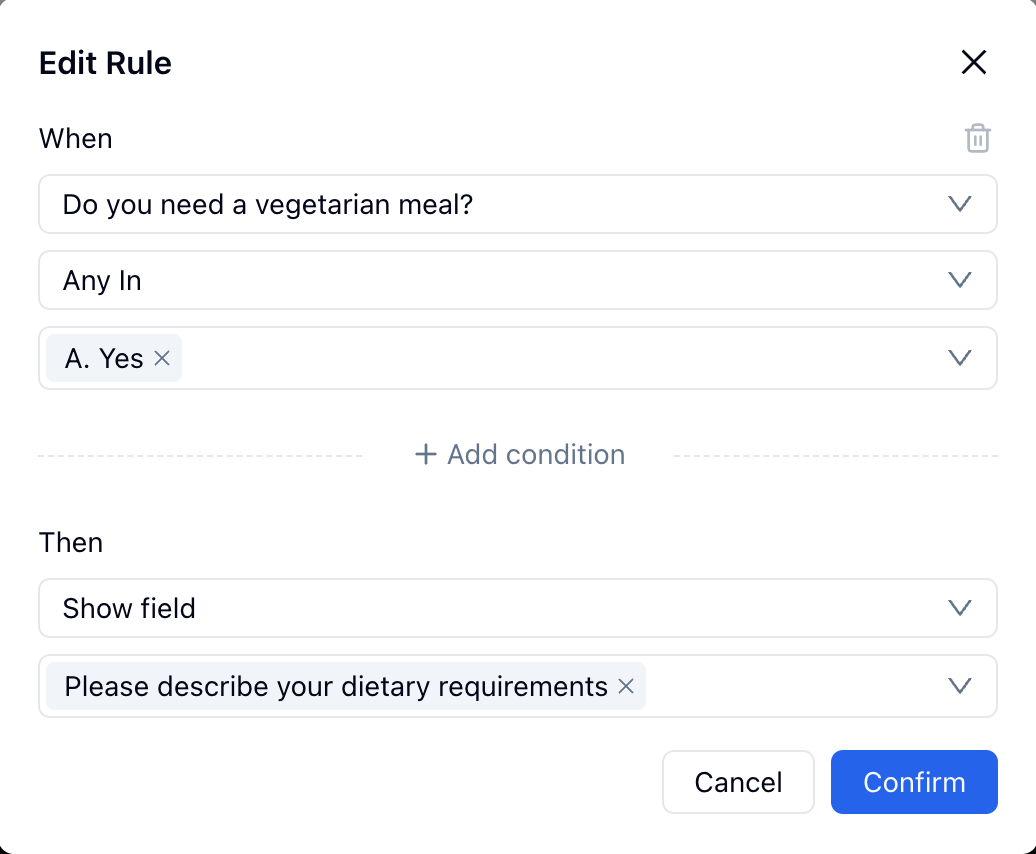Image resolution: width=1036 pixels, height=854 pixels.
Task: Click the X to dismiss the Edit Rule dialog
Action: [x=973, y=62]
